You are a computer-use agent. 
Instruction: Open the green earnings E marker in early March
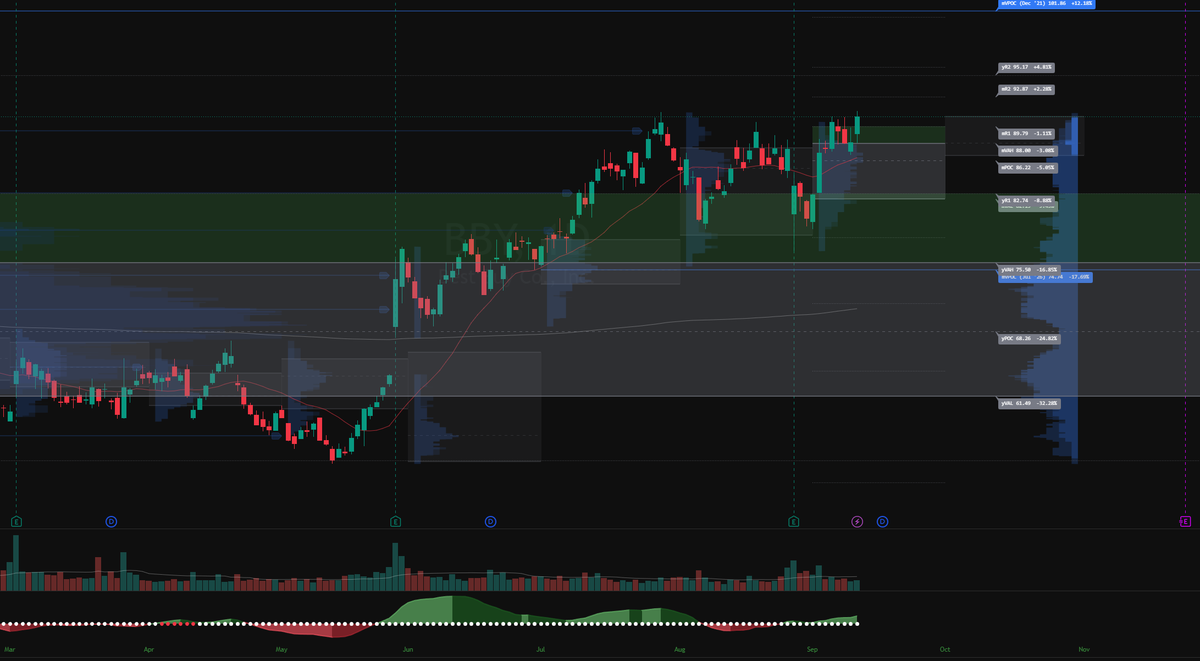click(x=17, y=521)
